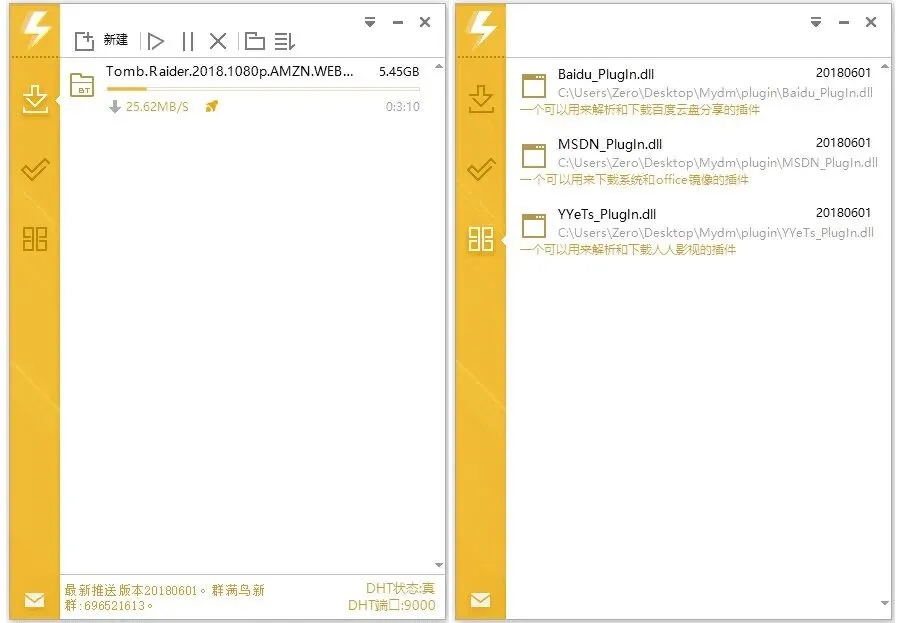Open downloading tab in right window sidebar
Screen dimensions: 900x623
(x=481, y=99)
